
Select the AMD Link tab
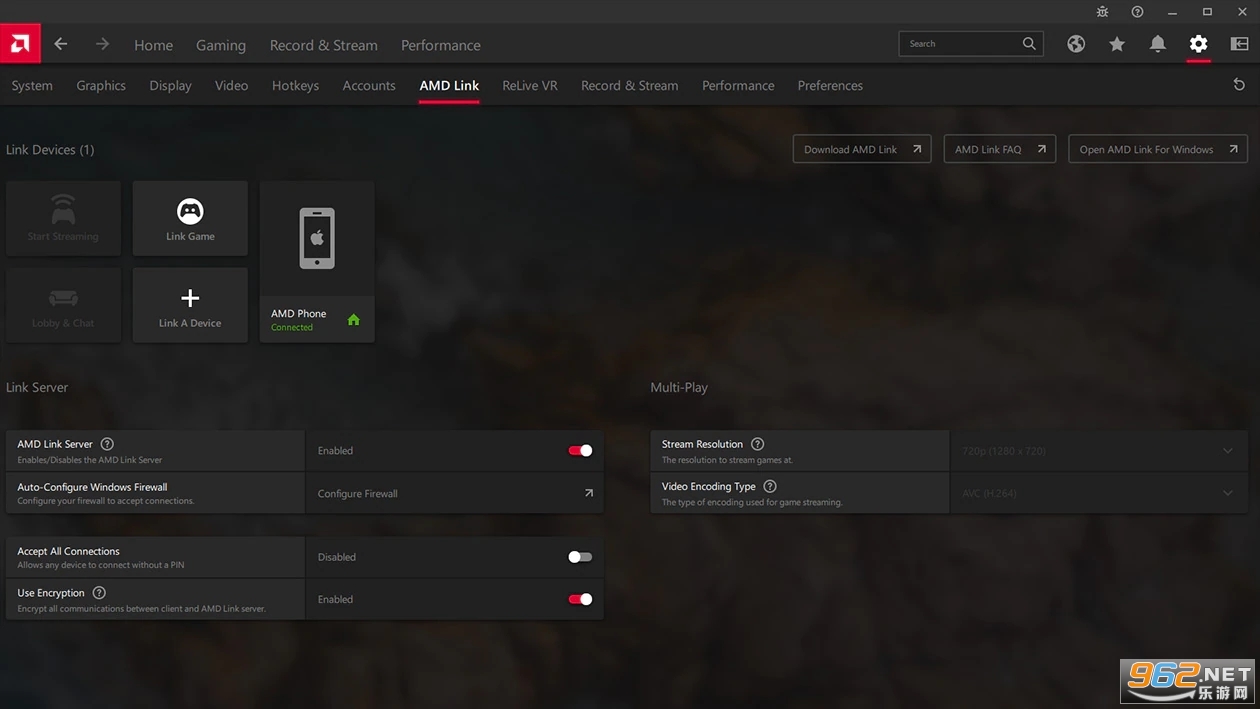click(x=449, y=85)
